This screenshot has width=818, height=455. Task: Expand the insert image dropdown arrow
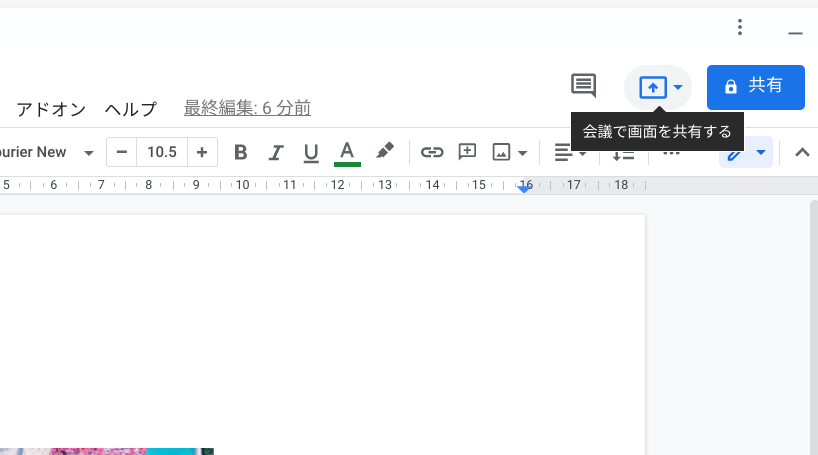523,153
